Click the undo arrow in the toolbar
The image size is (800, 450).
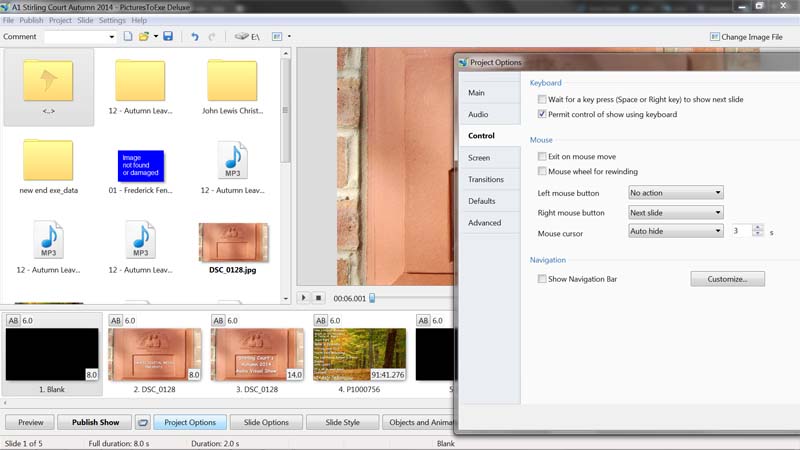[x=192, y=37]
